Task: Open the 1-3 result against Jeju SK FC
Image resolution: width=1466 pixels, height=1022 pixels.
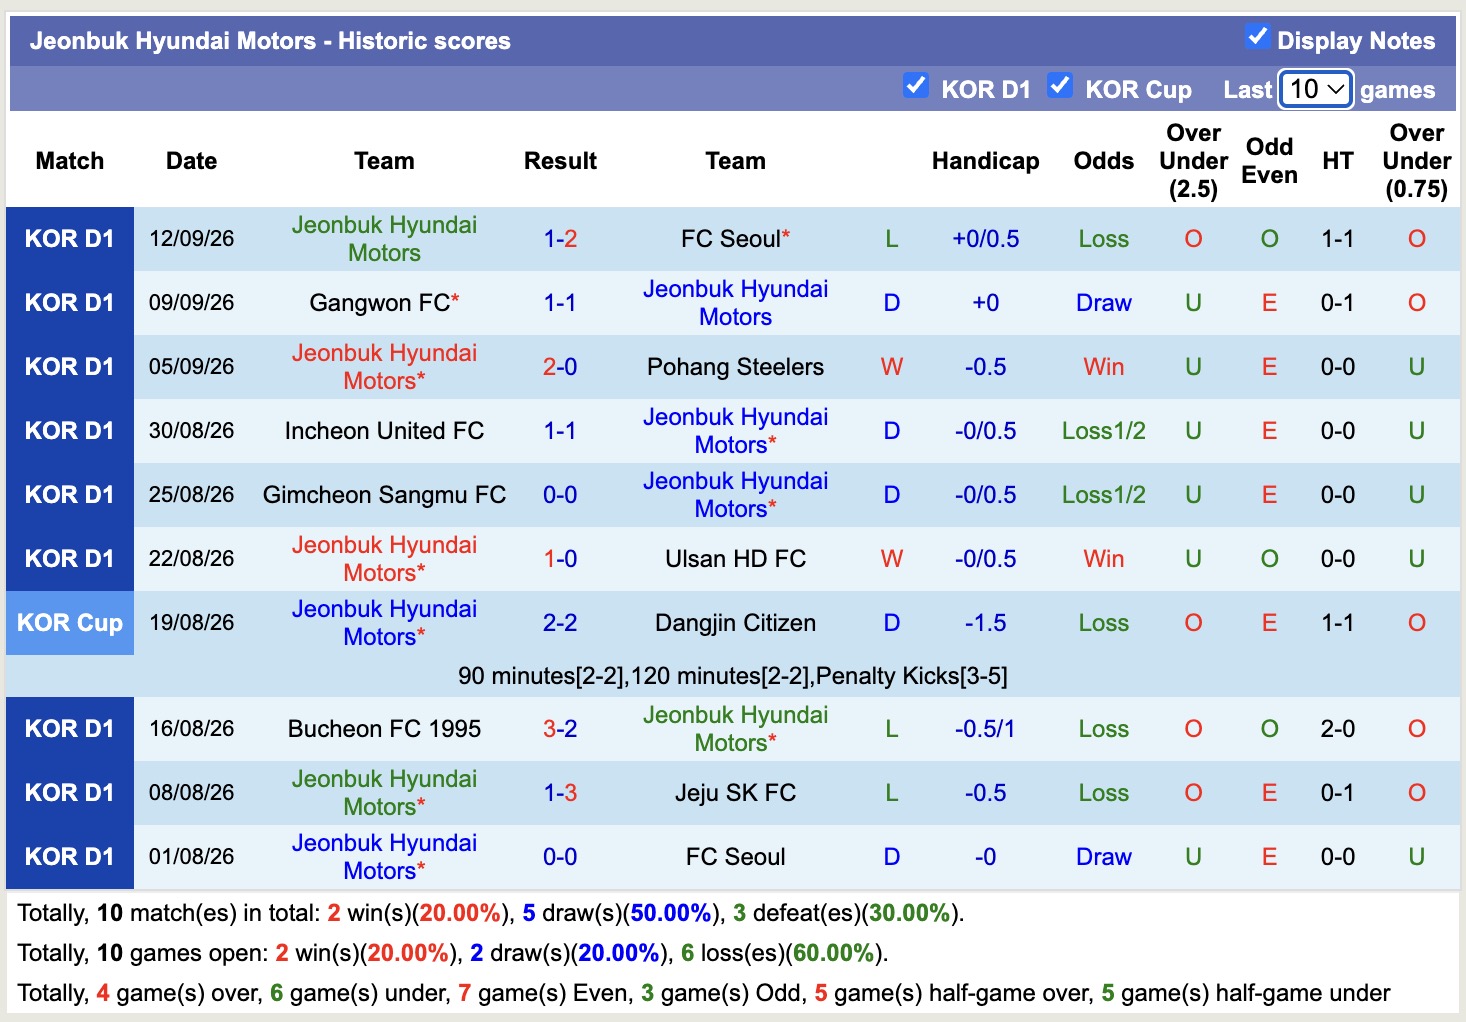Action: click(560, 793)
